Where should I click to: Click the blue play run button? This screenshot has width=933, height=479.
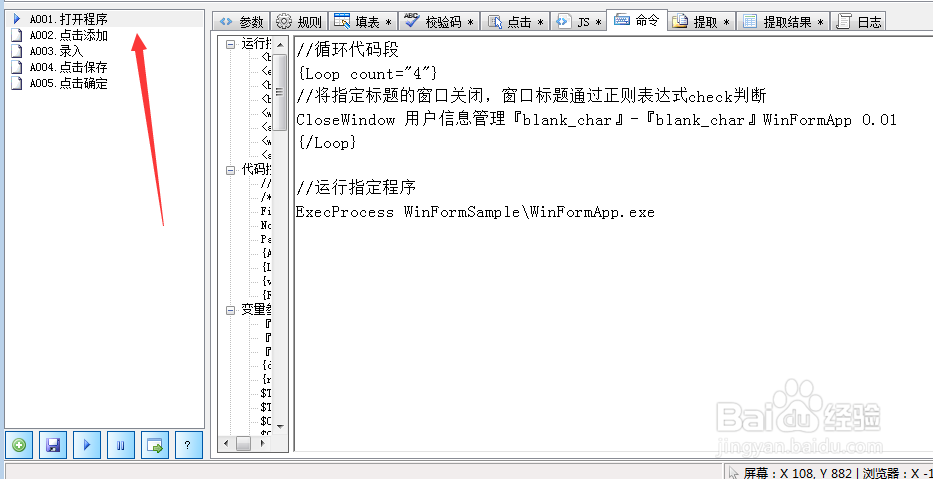(x=87, y=445)
